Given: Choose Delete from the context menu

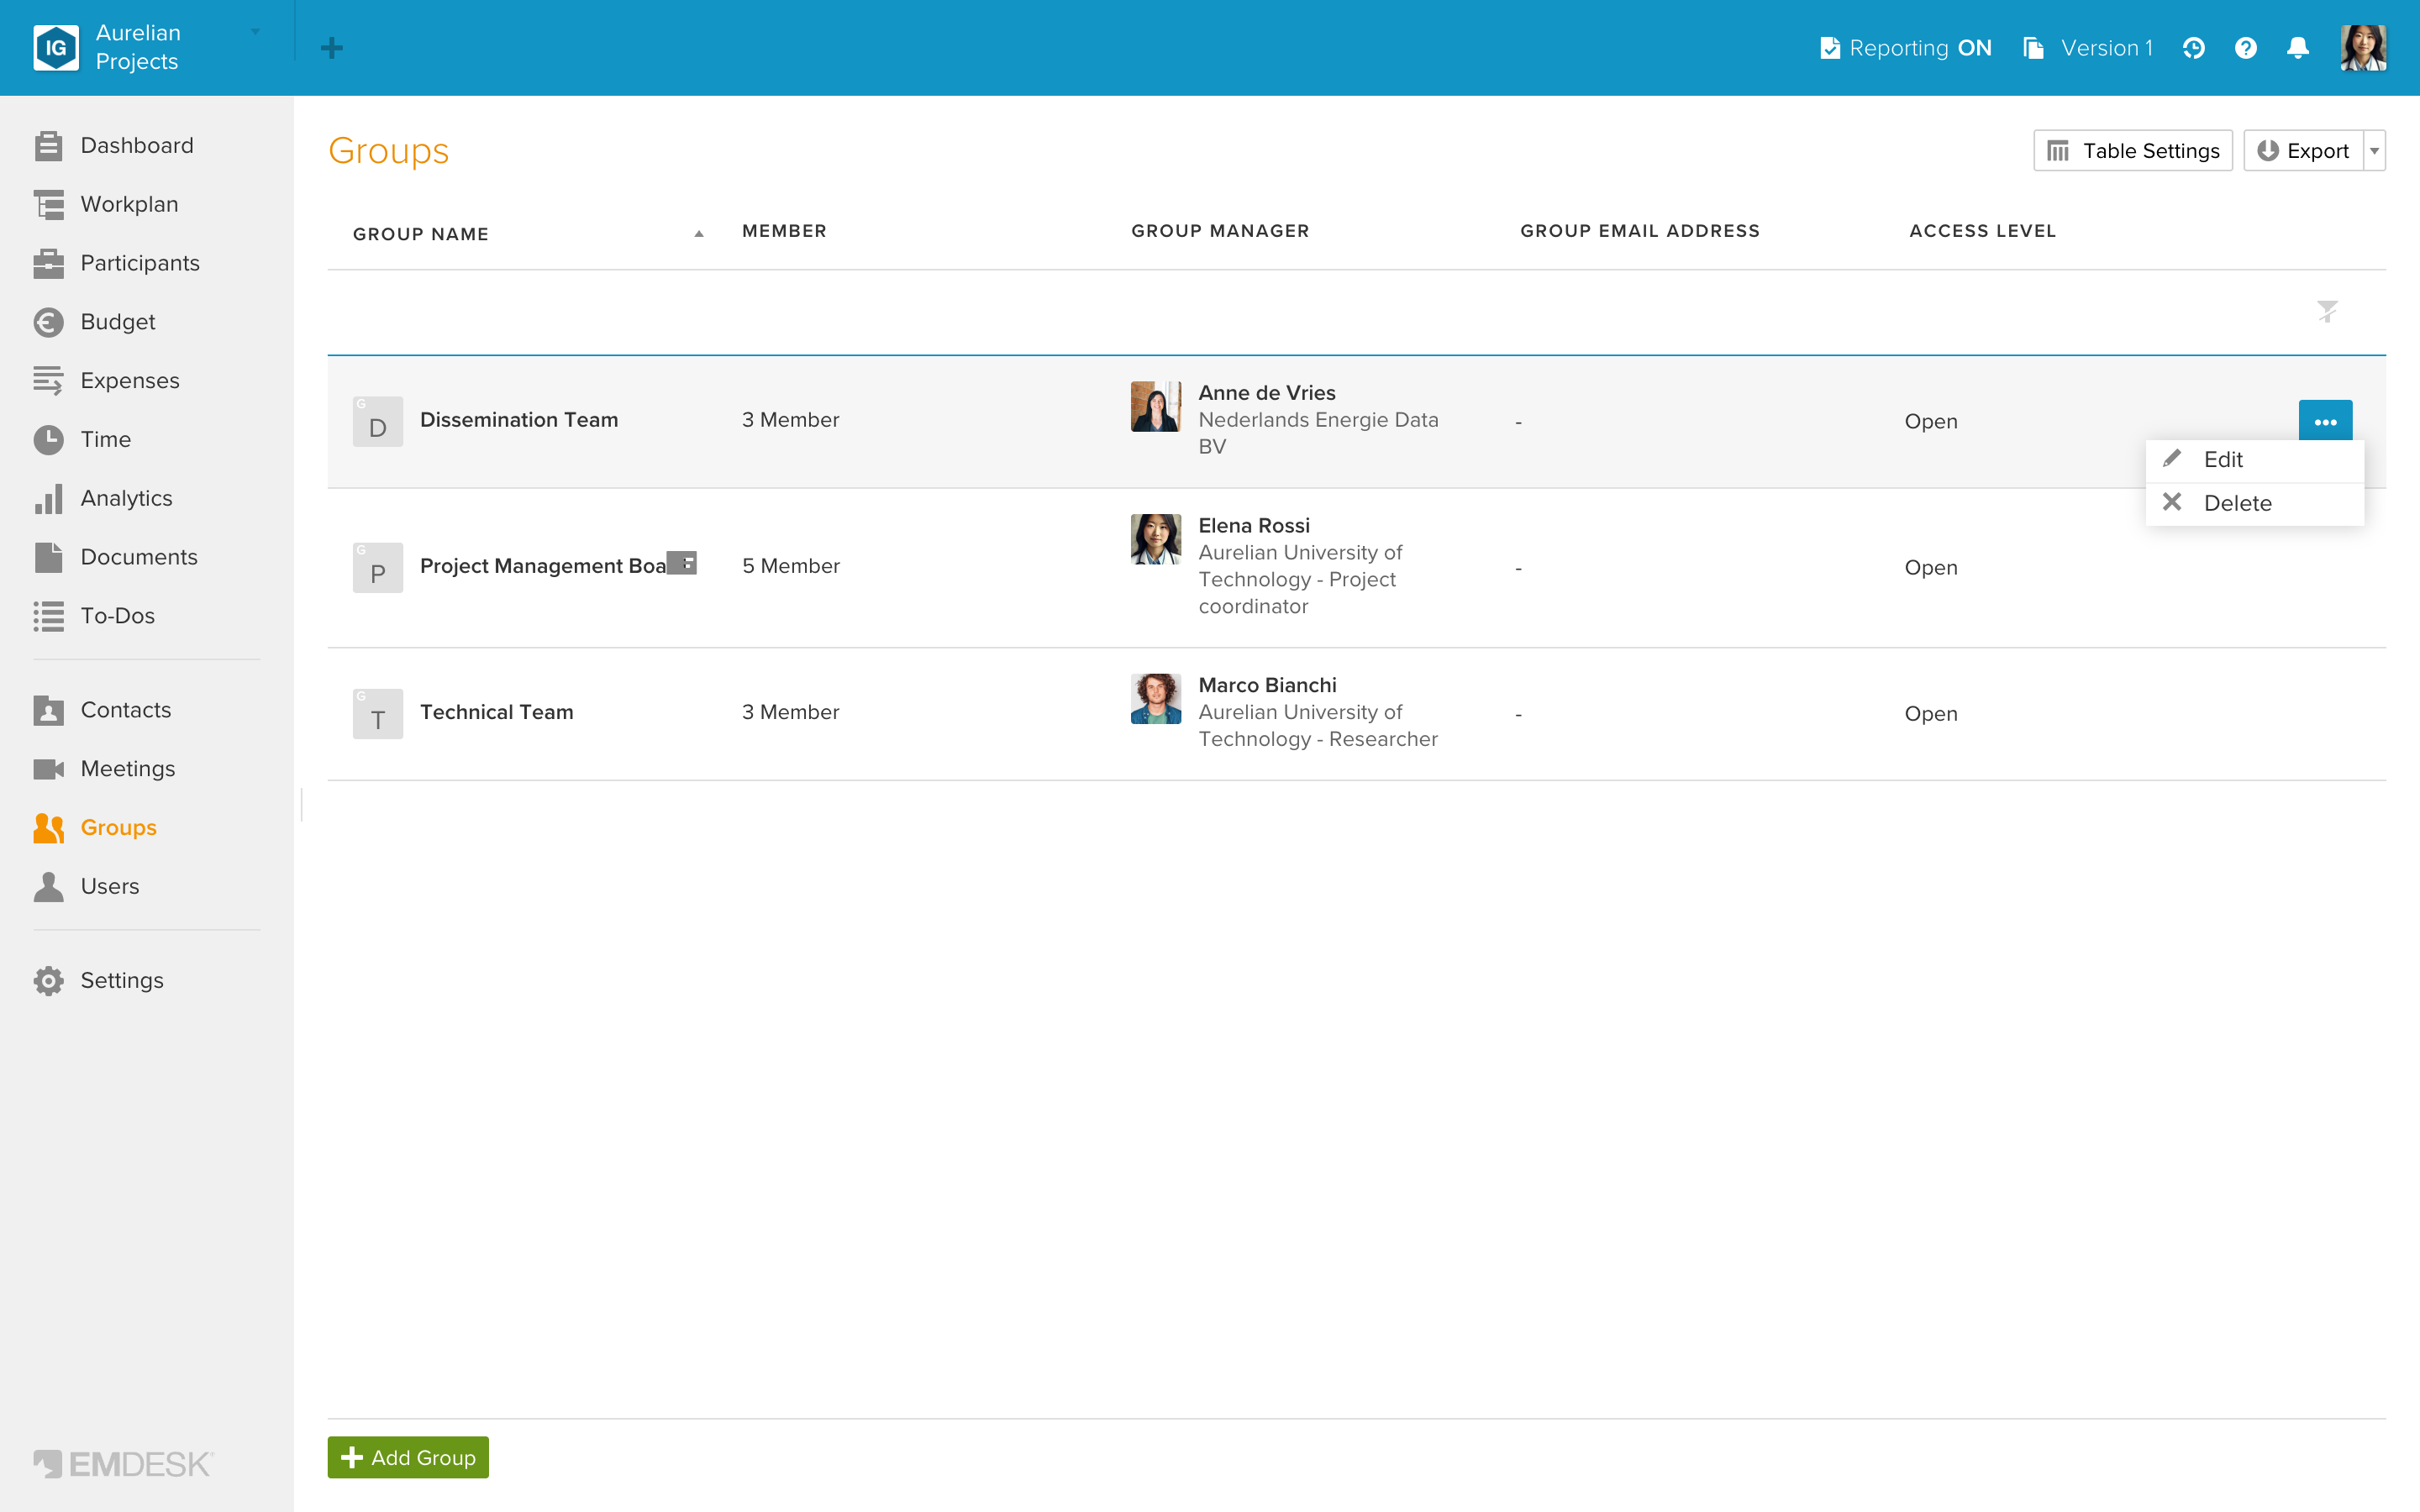Looking at the screenshot, I should coord(2254,503).
